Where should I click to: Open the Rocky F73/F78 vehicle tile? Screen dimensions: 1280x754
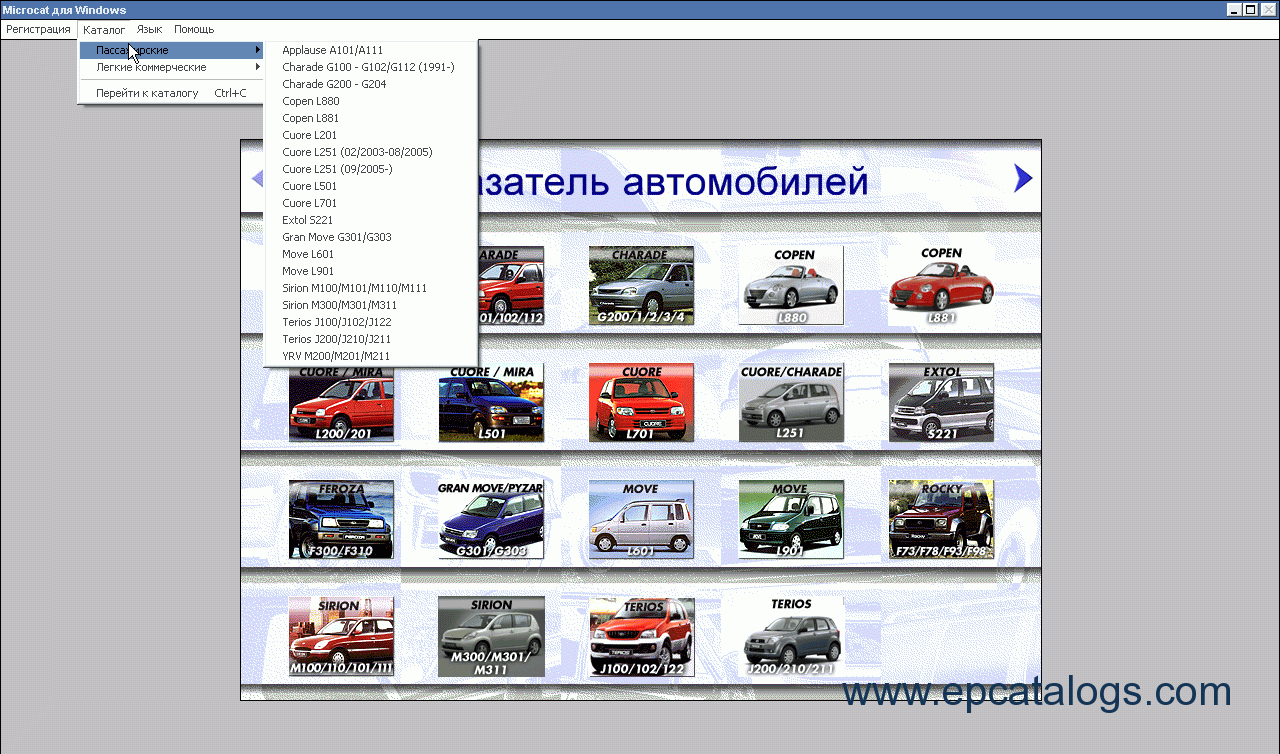941,520
